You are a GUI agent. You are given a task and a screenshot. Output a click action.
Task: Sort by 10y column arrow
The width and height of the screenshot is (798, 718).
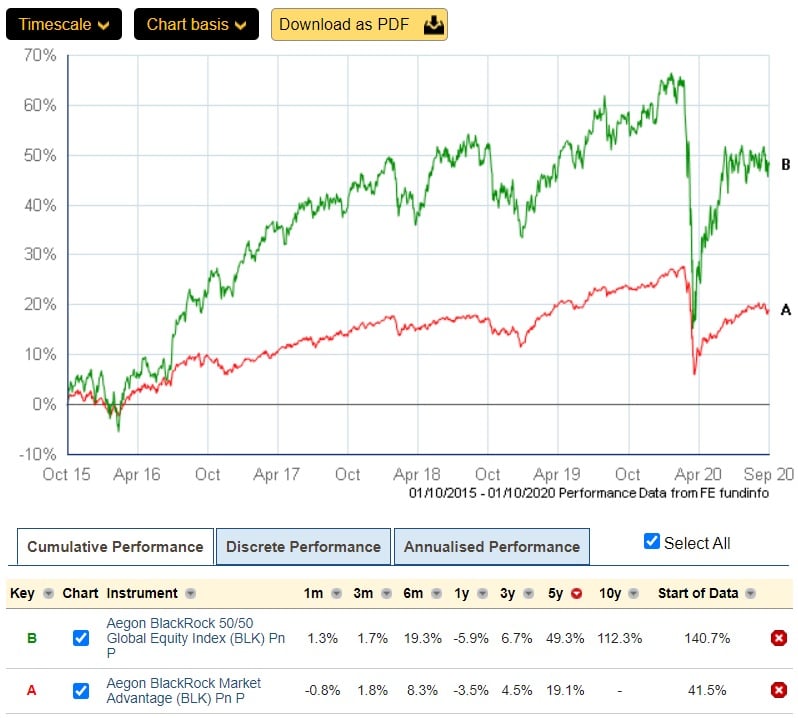pos(634,593)
